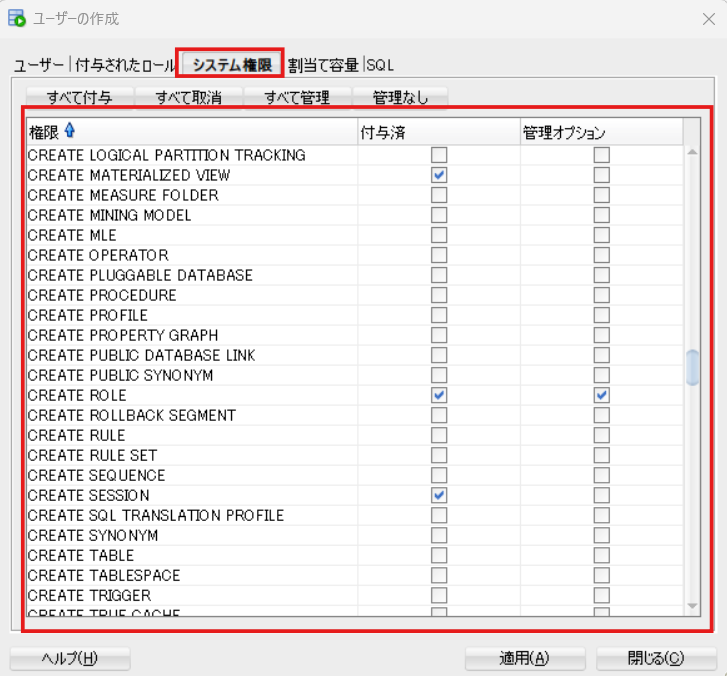Grant CREATE TRIGGER privilege
Image resolution: width=727 pixels, height=676 pixels.
[x=439, y=596]
